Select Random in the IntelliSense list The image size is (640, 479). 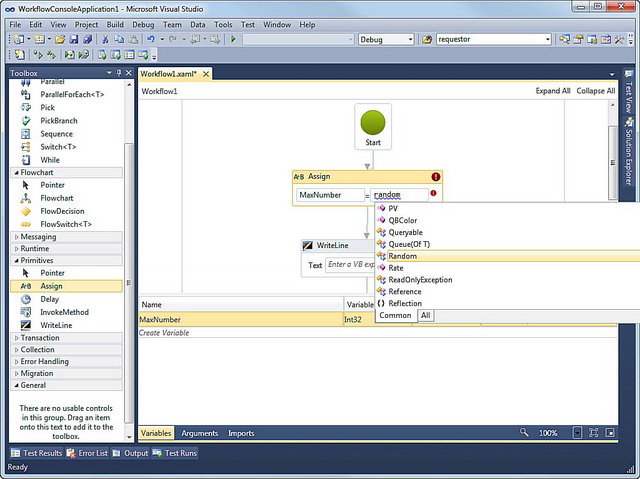(507, 256)
